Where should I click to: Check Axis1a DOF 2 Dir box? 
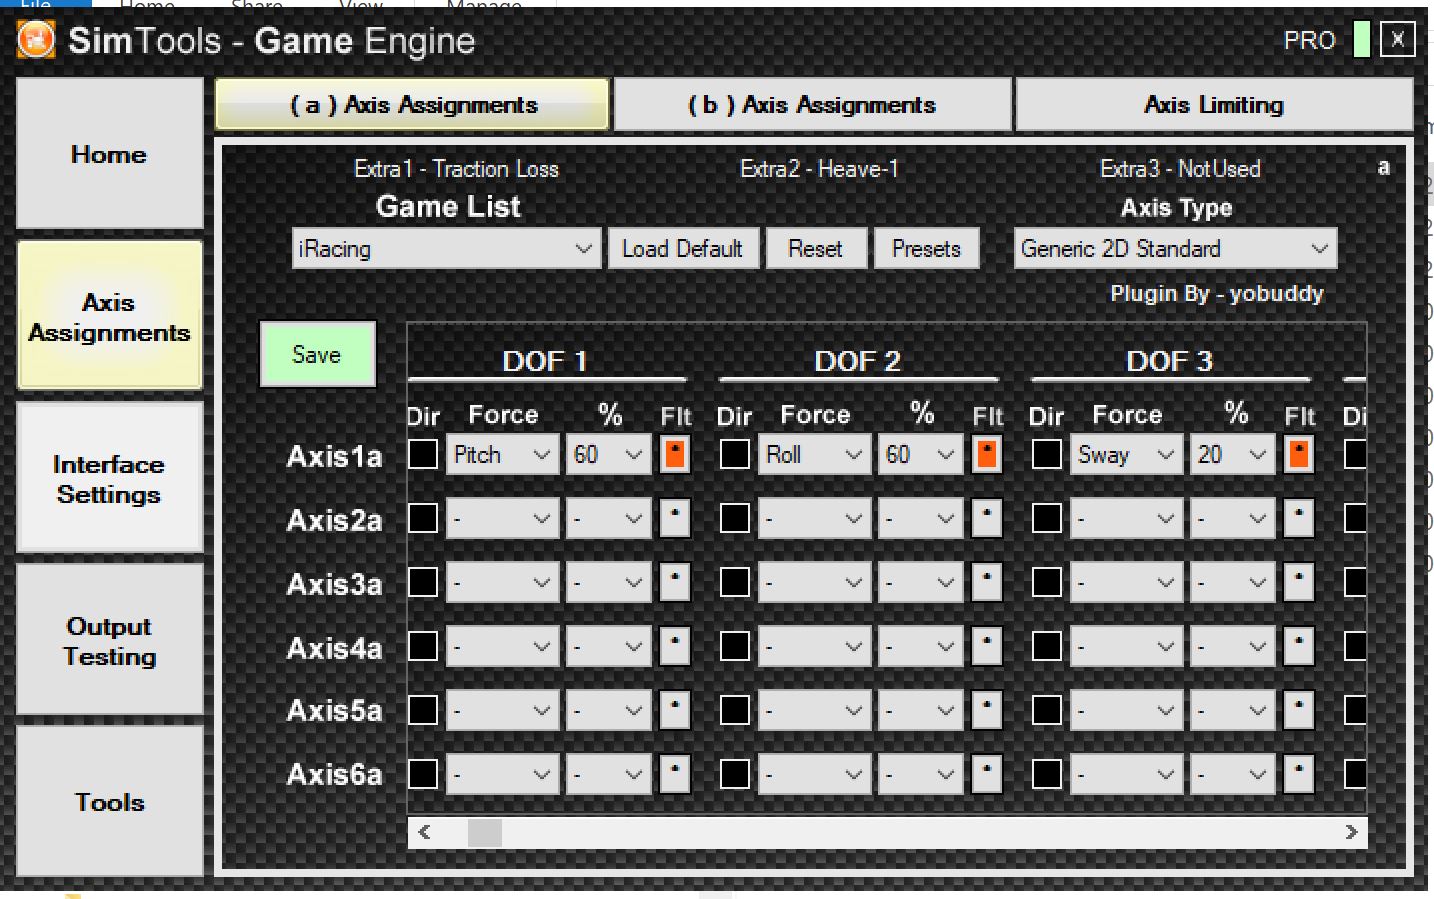click(735, 454)
